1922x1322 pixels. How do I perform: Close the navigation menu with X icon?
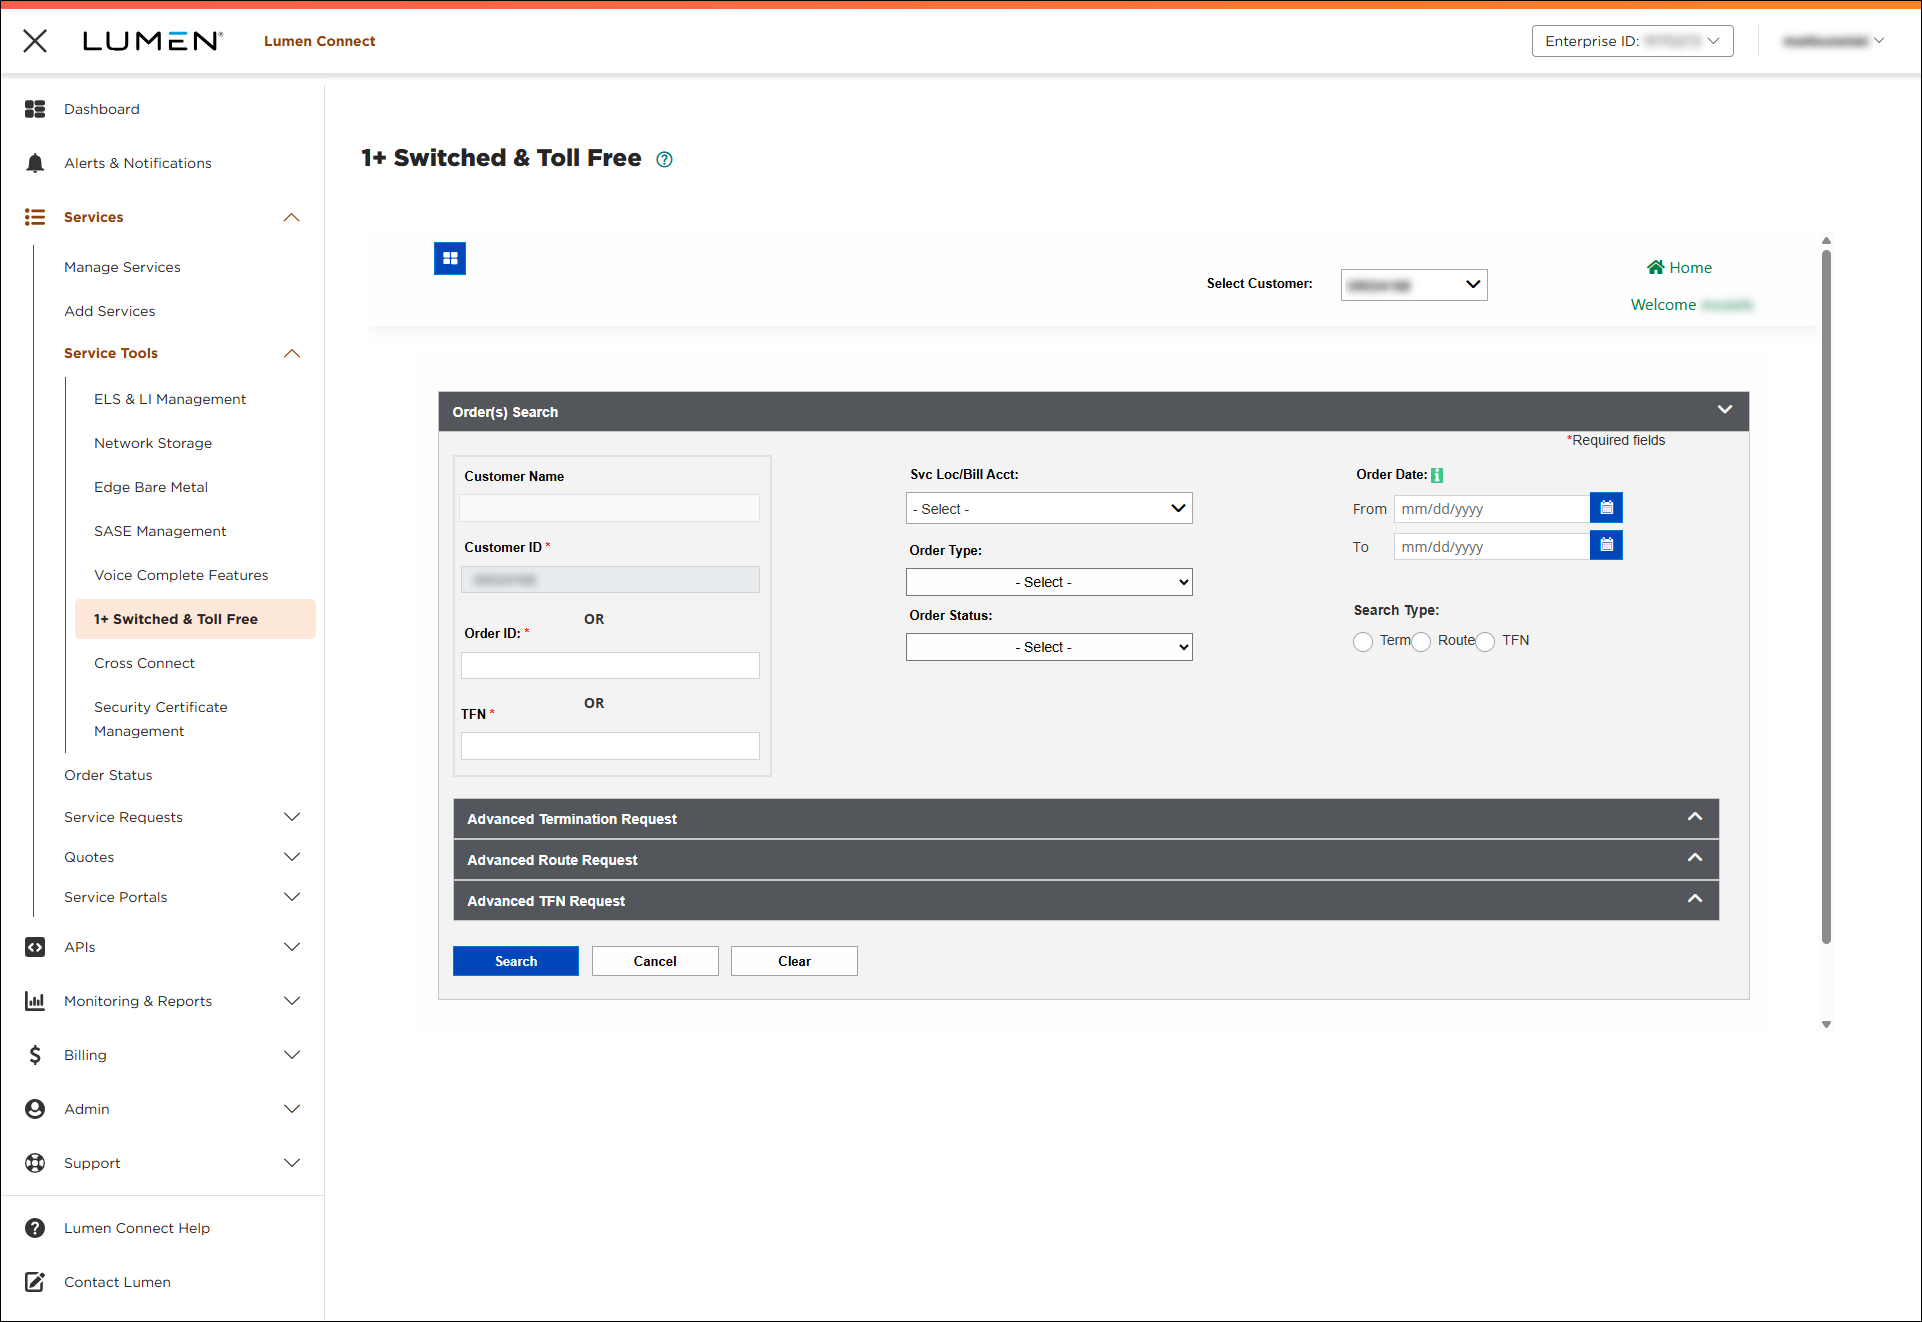coord(35,41)
